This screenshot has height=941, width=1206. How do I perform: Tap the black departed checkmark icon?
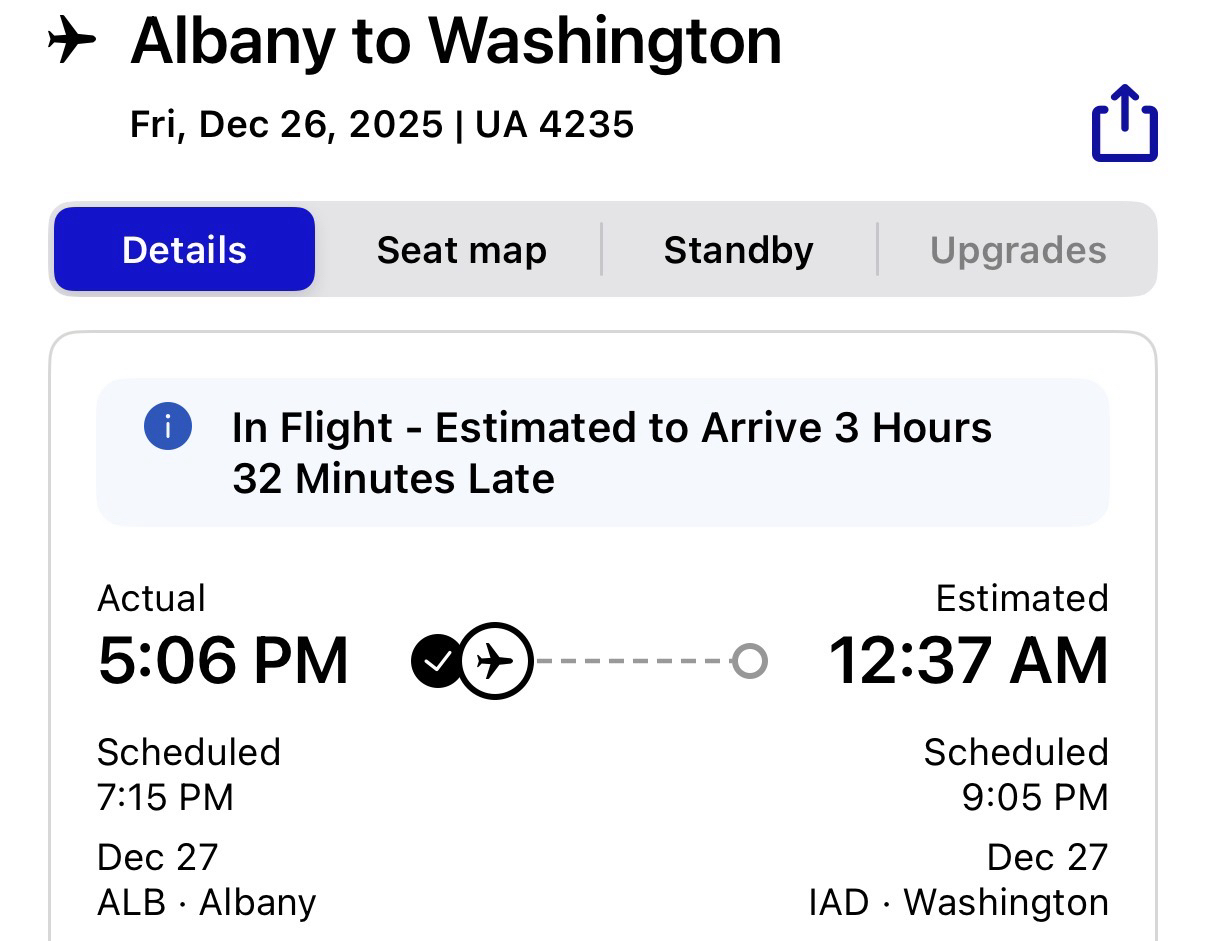(x=436, y=661)
